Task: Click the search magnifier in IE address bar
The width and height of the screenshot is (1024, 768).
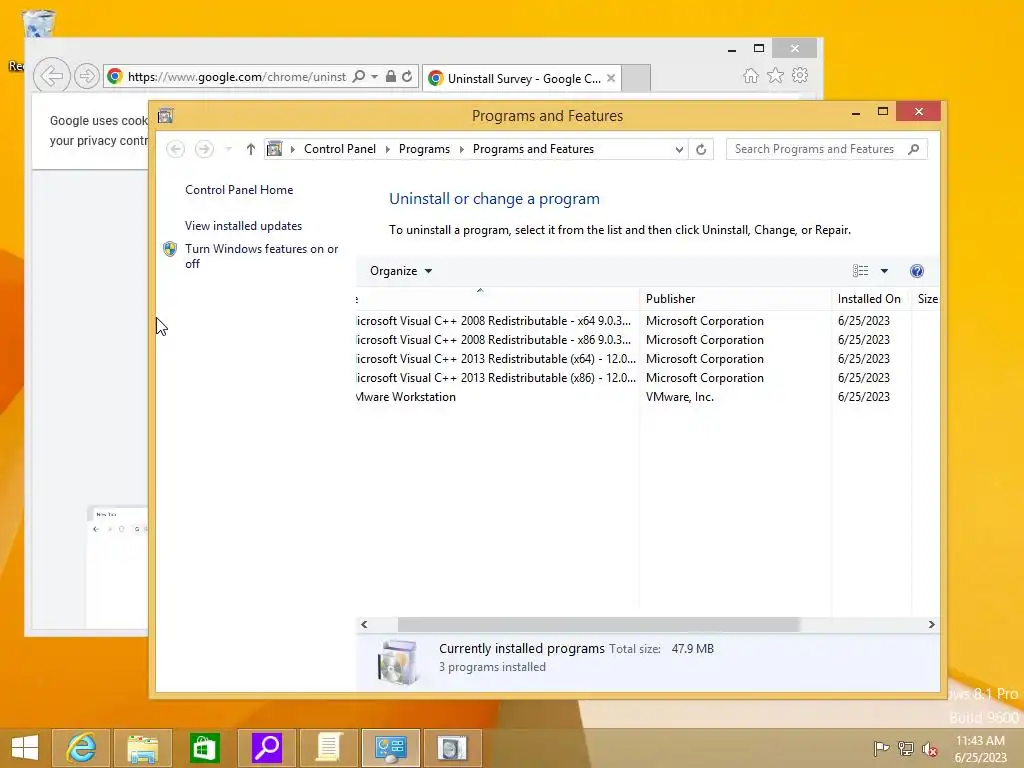Action: coord(359,76)
